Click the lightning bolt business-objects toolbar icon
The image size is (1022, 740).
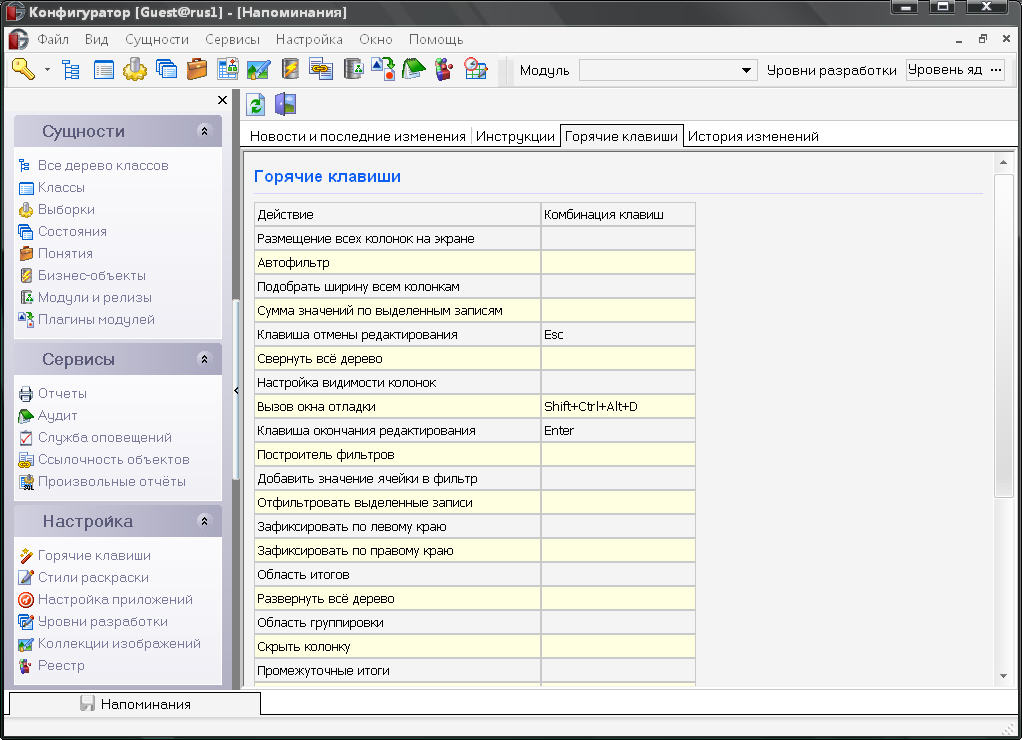pyautogui.click(x=290, y=69)
